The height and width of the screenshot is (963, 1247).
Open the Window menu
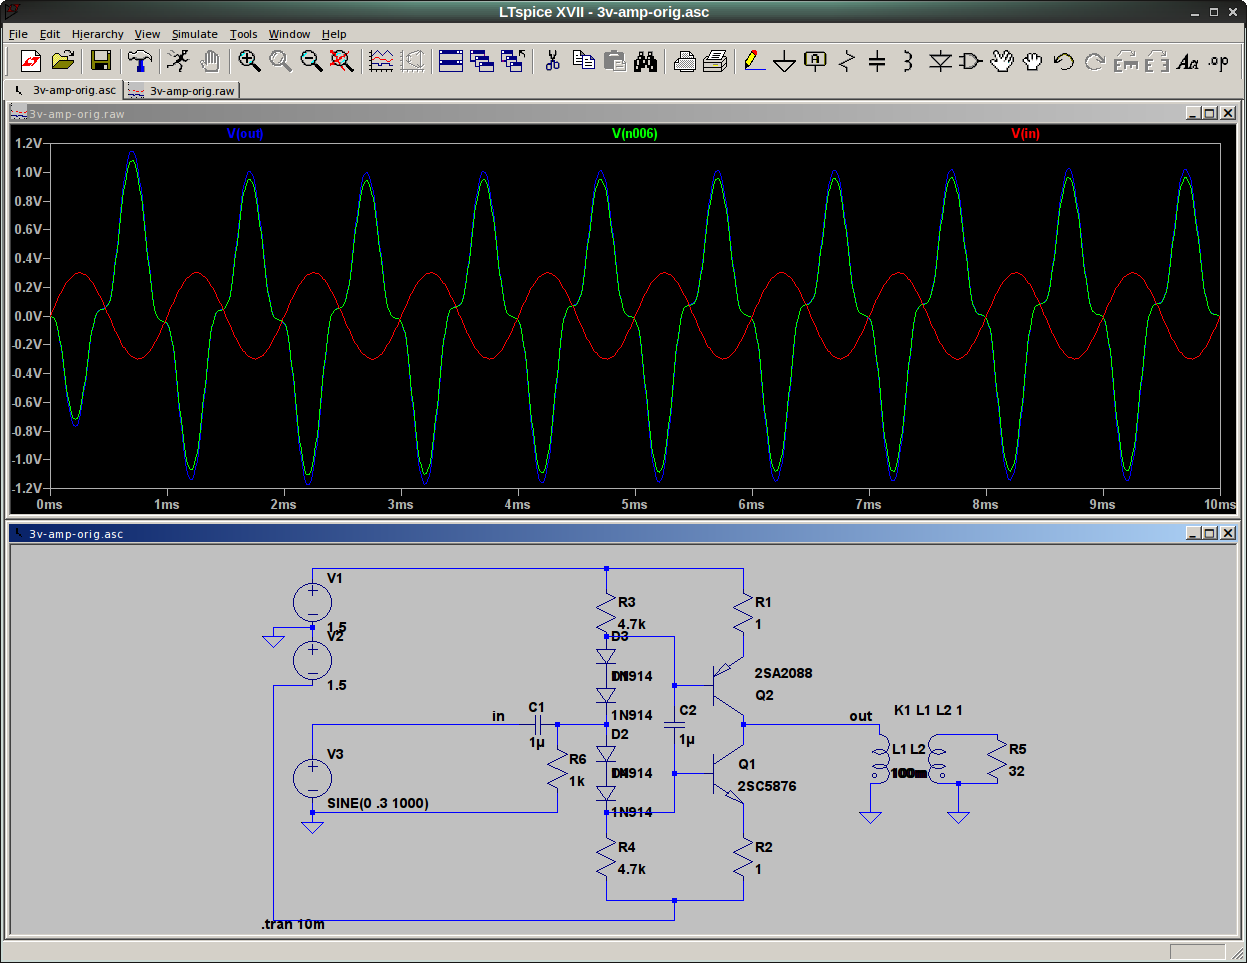(290, 34)
